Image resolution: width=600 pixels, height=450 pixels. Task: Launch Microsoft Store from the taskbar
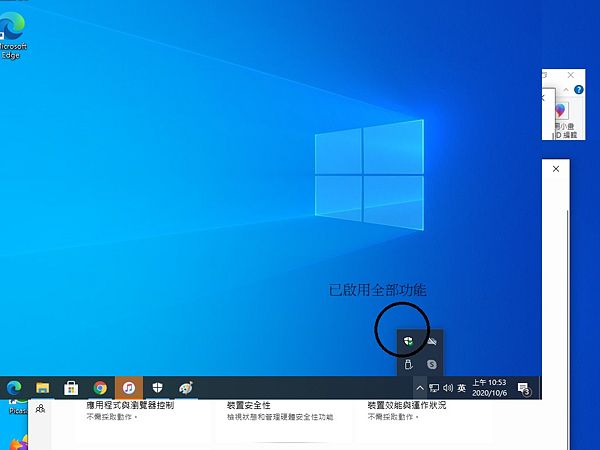71,388
